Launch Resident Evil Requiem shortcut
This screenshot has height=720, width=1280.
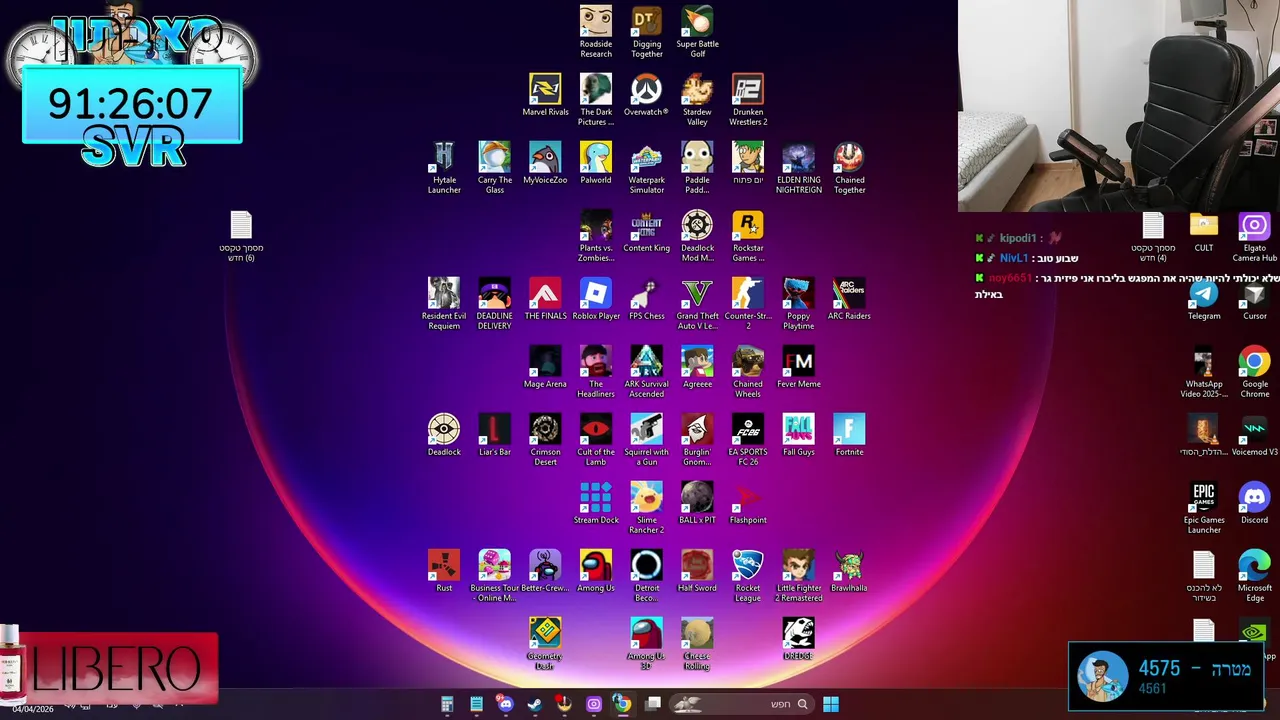(x=444, y=304)
